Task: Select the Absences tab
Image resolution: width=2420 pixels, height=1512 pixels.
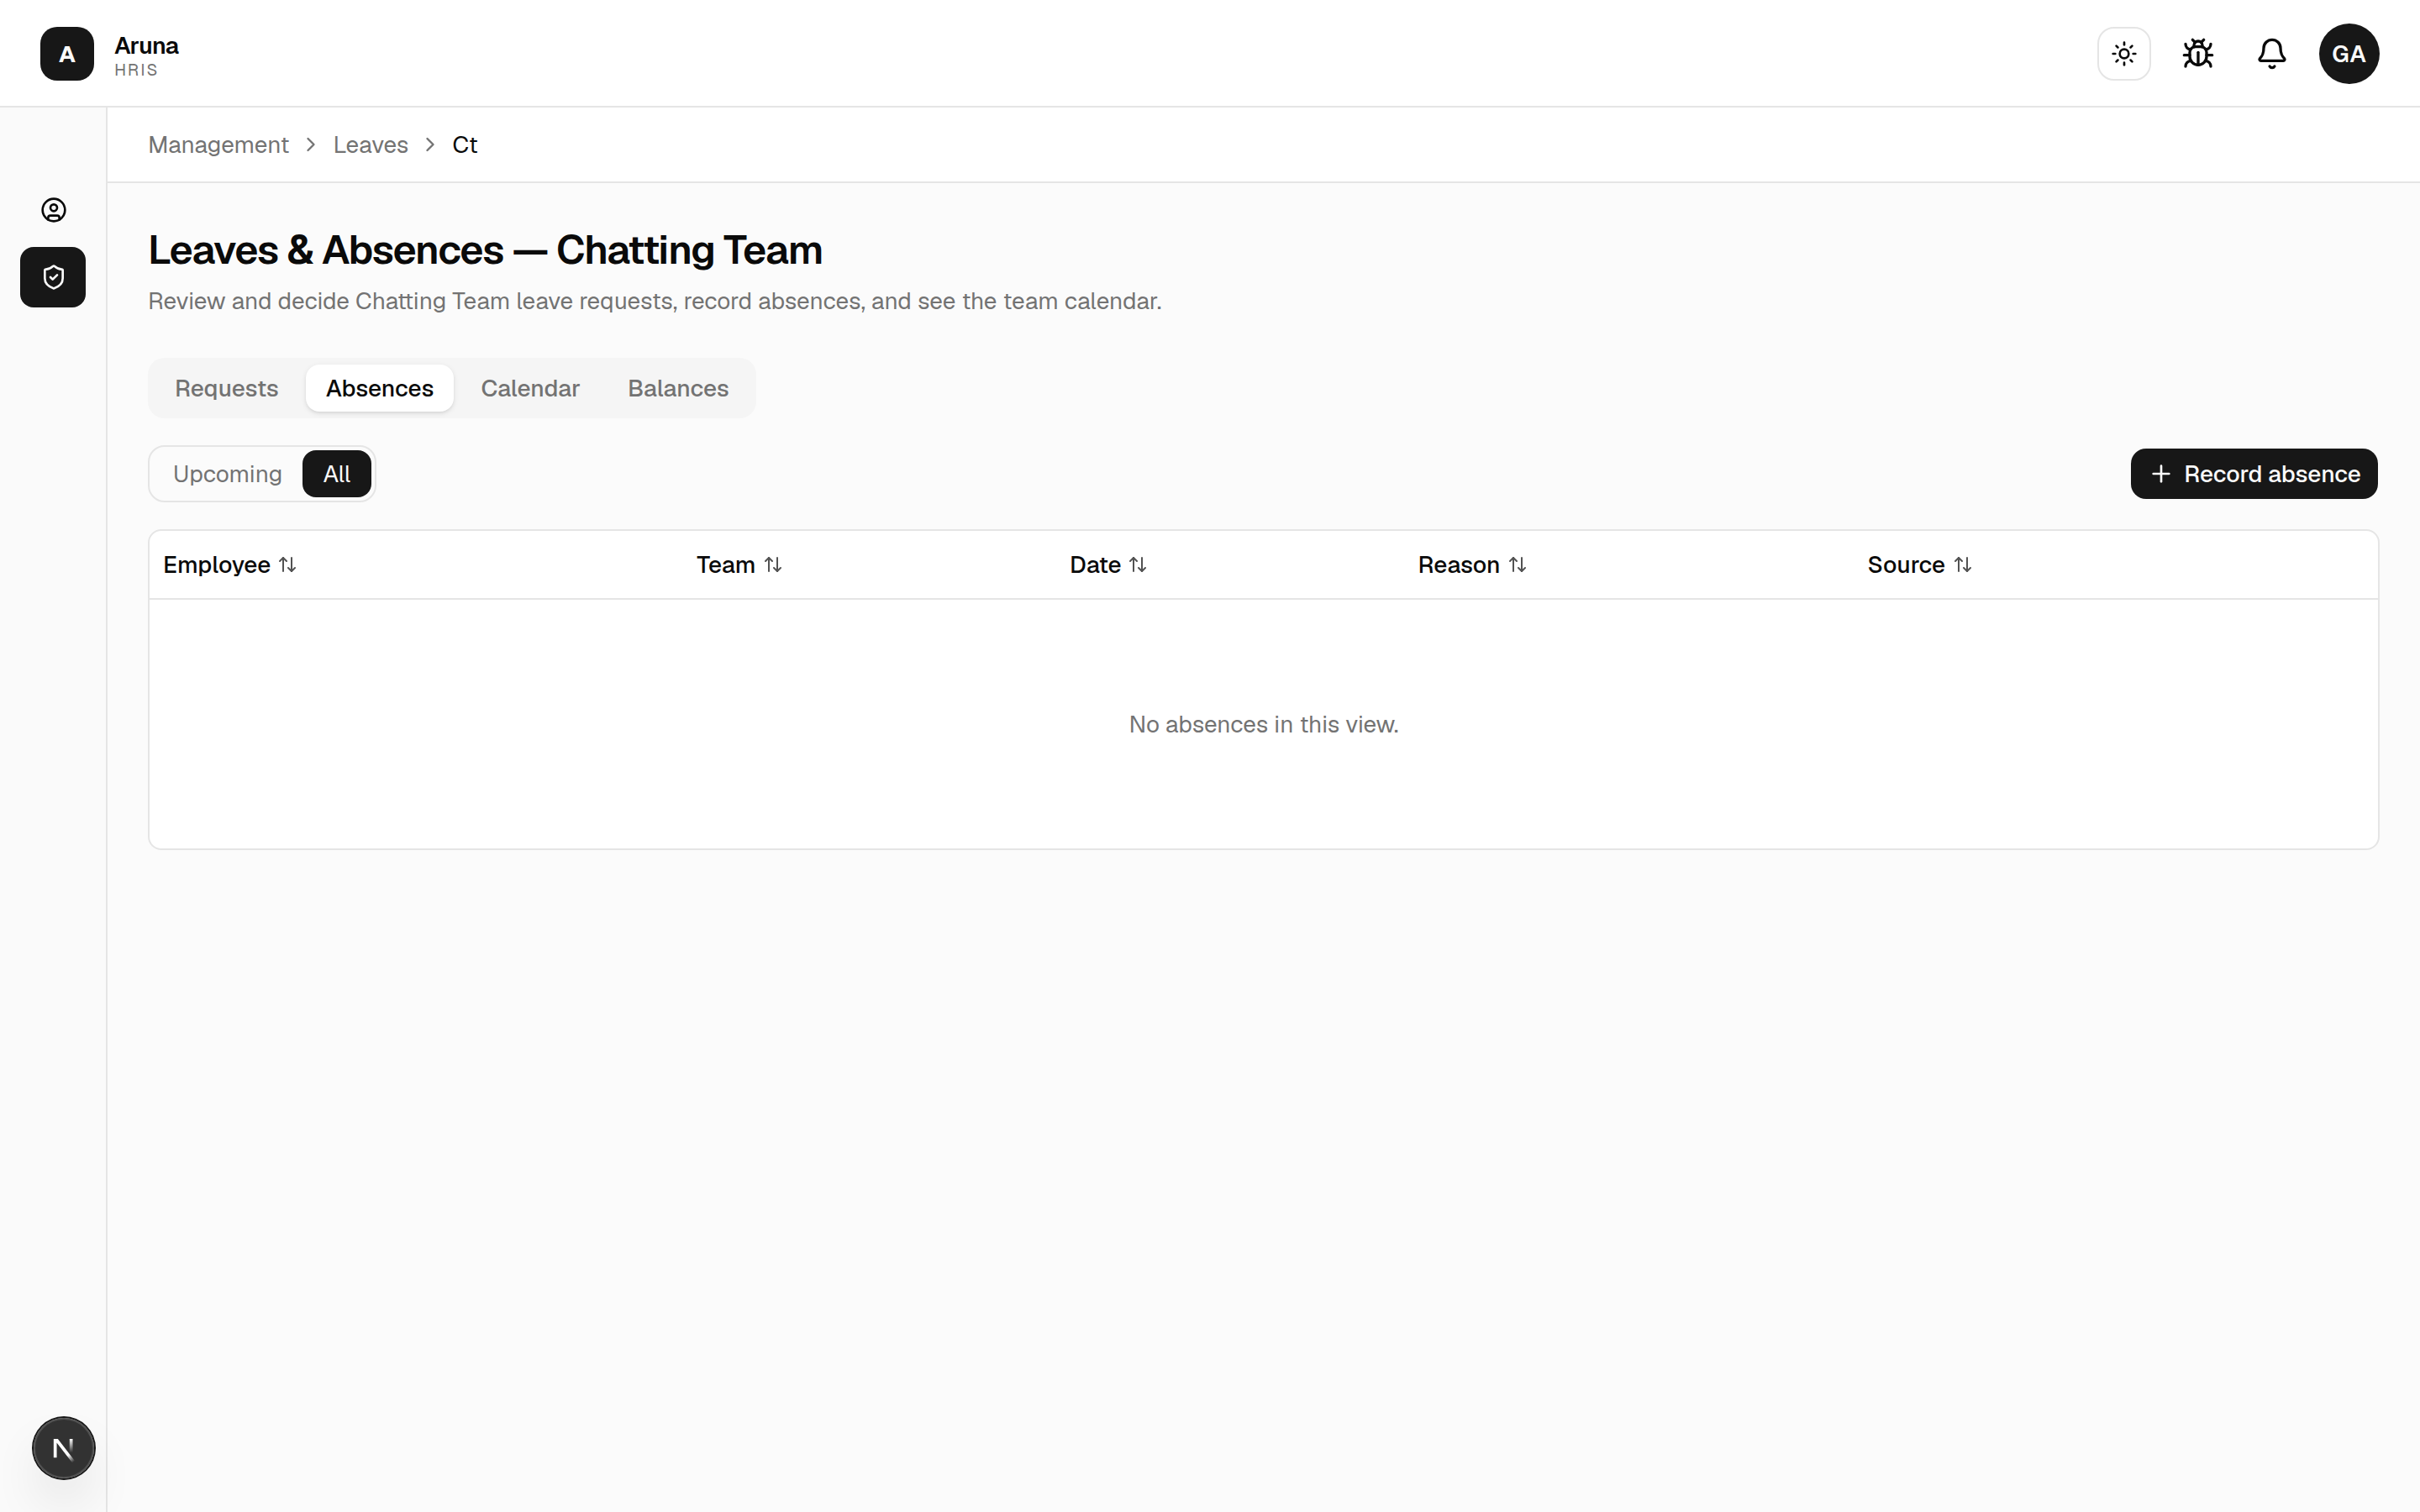Action: point(380,388)
